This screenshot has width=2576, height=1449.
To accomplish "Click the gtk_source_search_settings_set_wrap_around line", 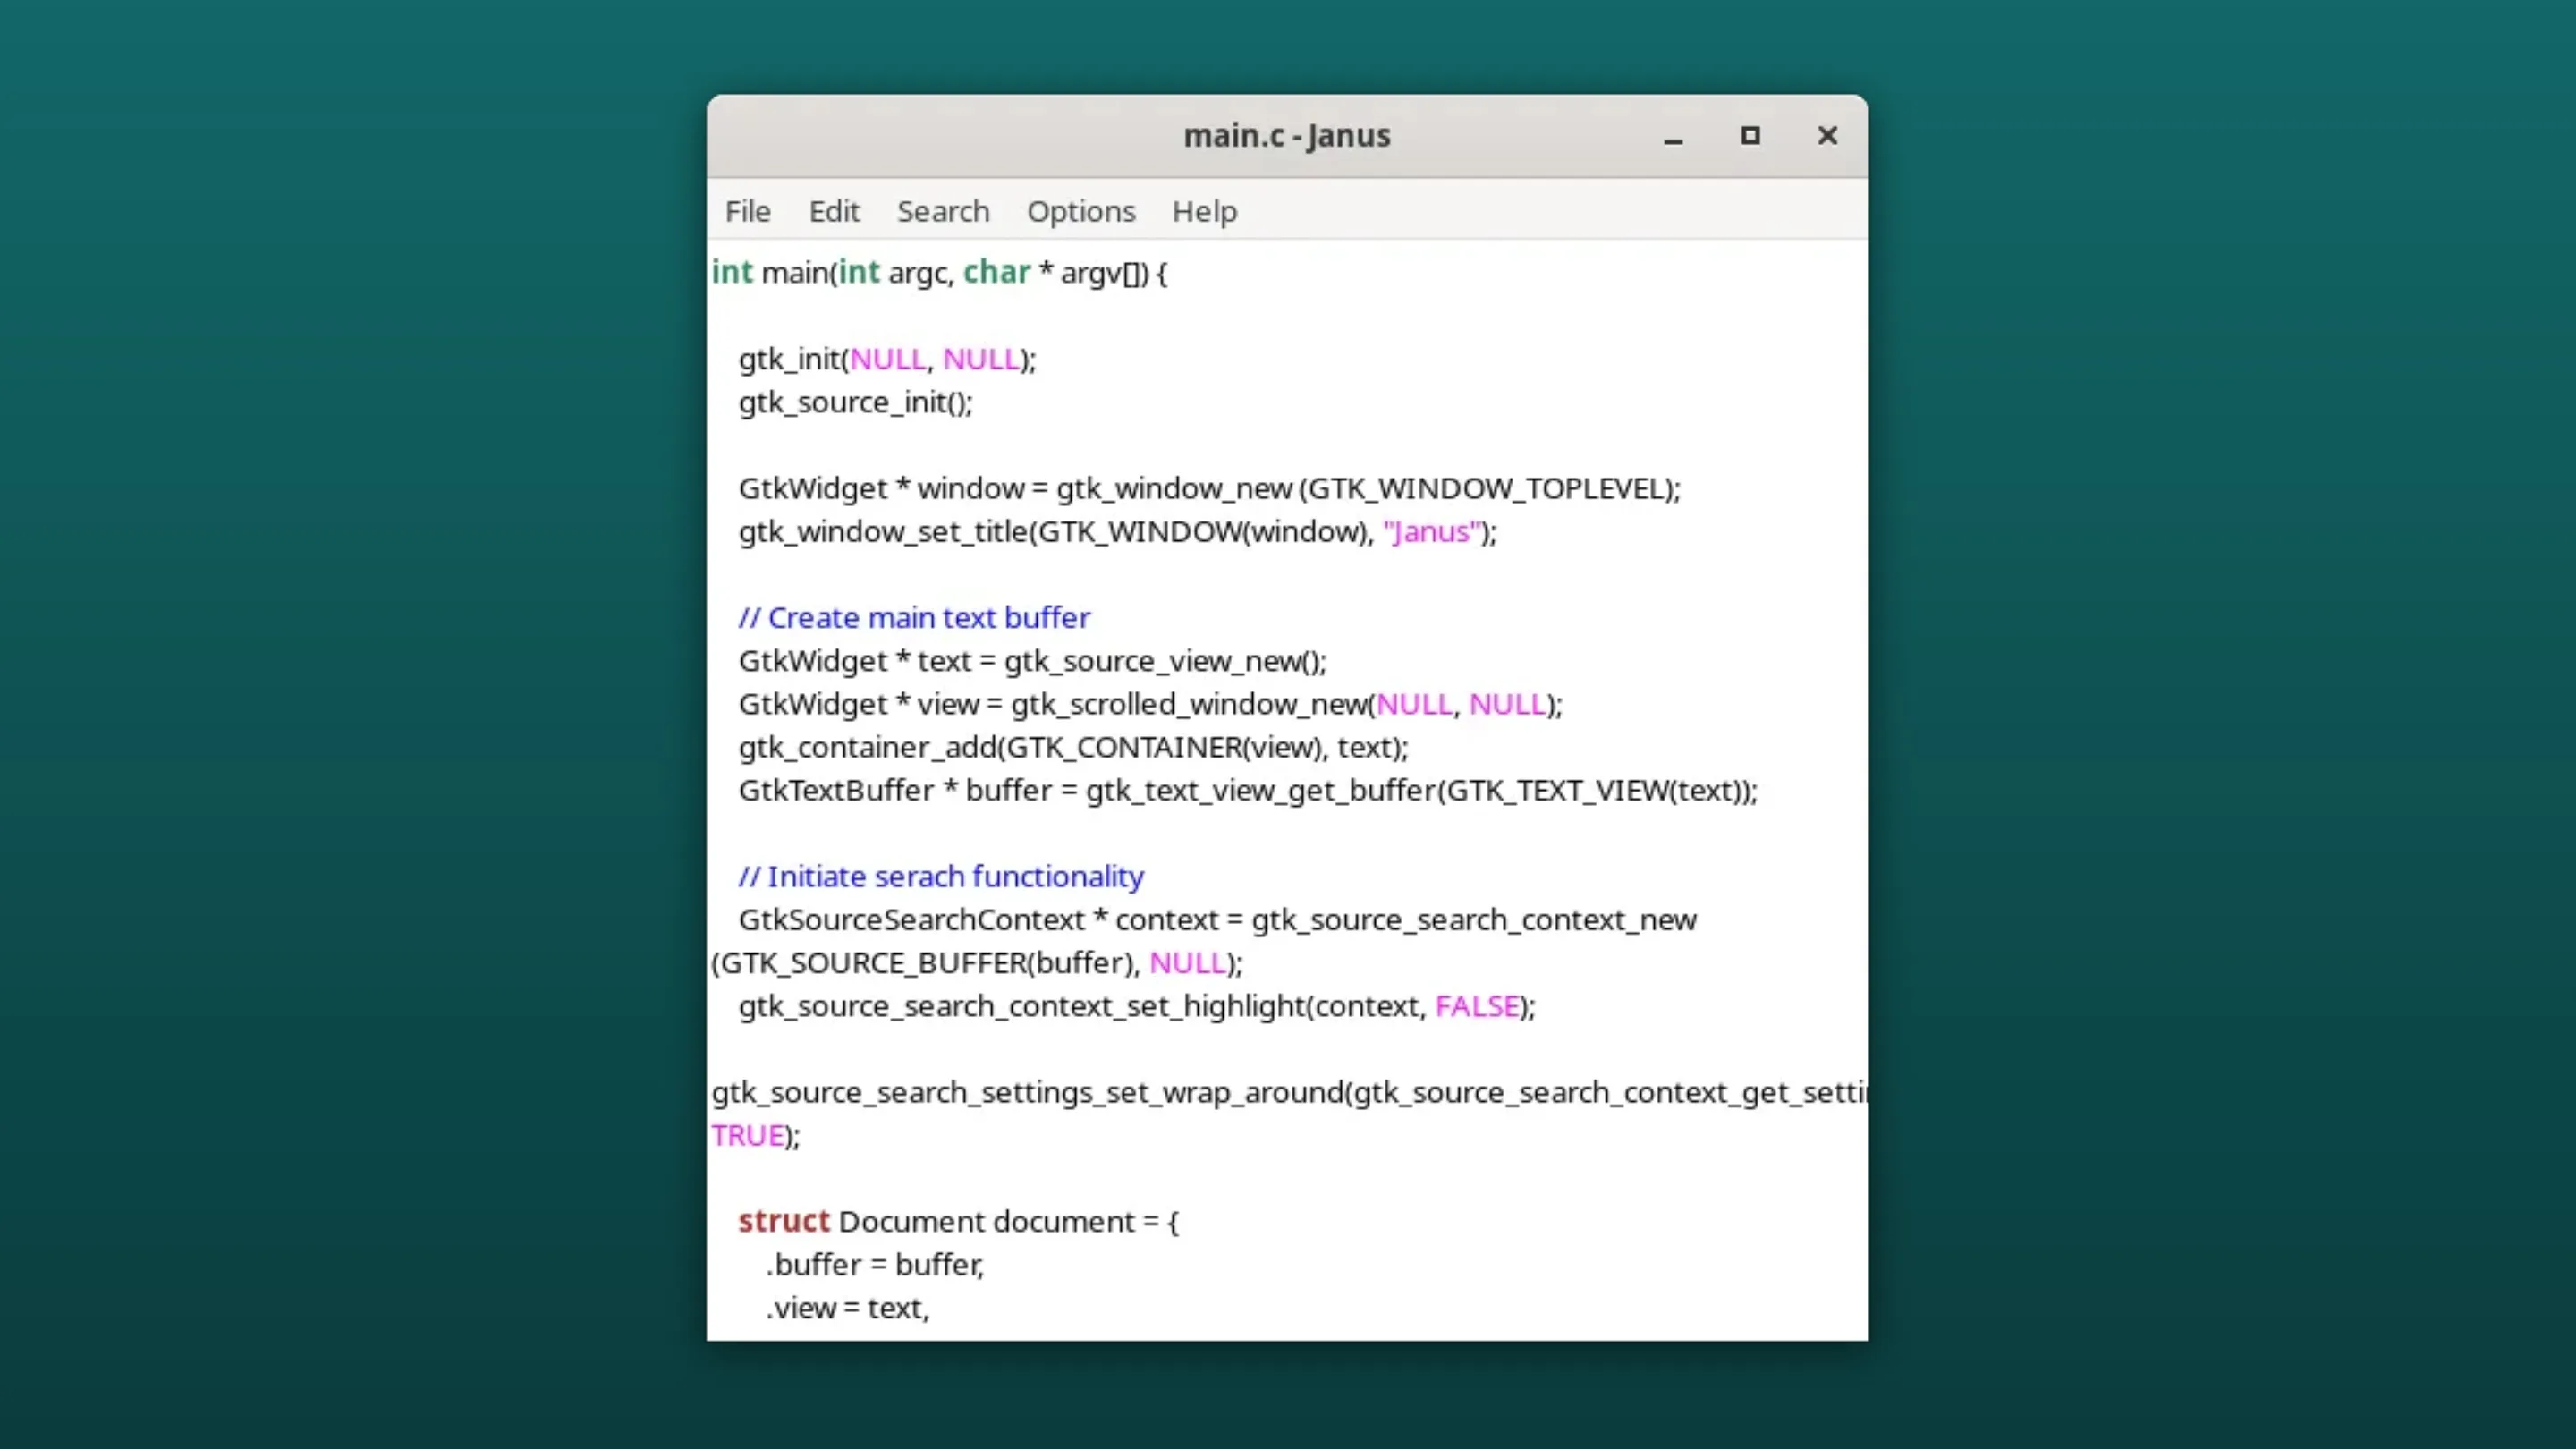I will (x=1289, y=1091).
